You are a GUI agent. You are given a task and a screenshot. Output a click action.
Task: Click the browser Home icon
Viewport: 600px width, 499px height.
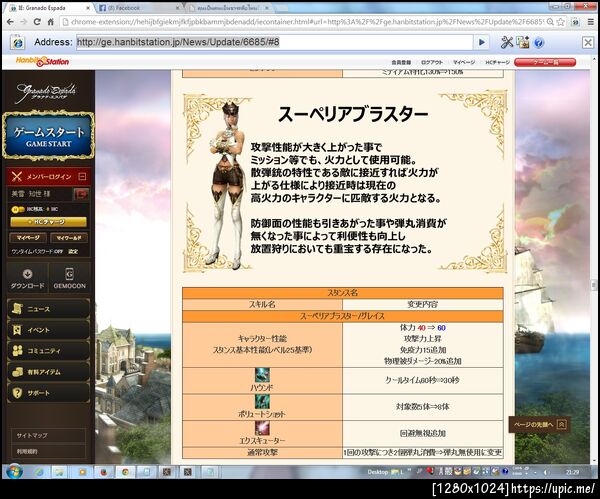(x=50, y=22)
